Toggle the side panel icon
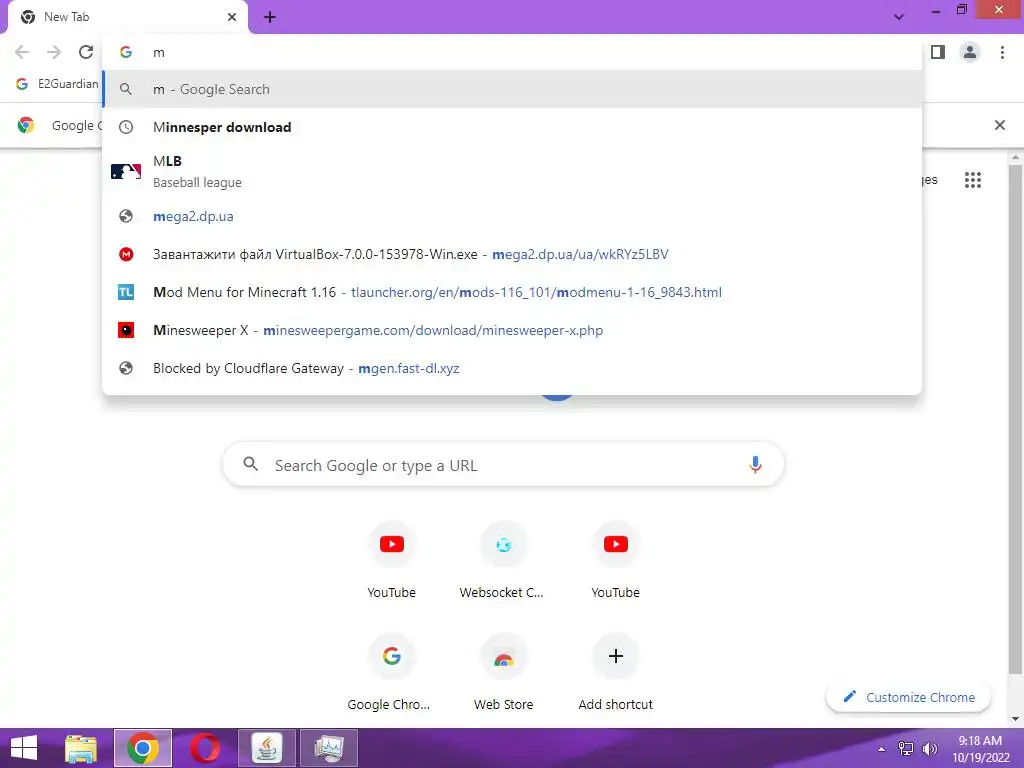Viewport: 1024px width, 768px height. click(x=938, y=52)
